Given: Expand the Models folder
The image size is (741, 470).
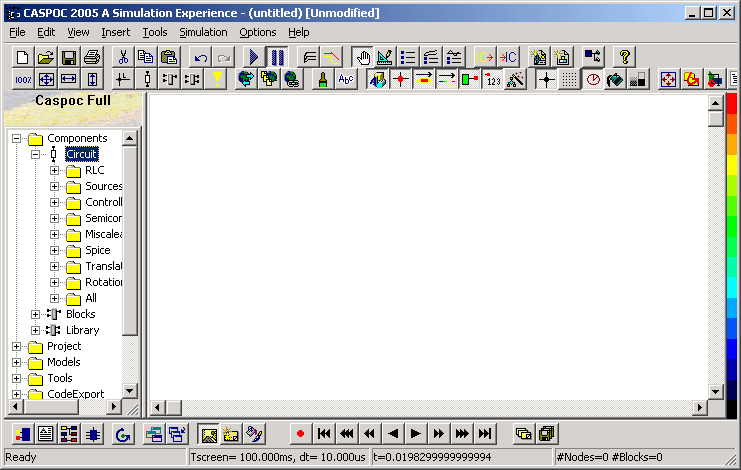Looking at the screenshot, I should 17,362.
